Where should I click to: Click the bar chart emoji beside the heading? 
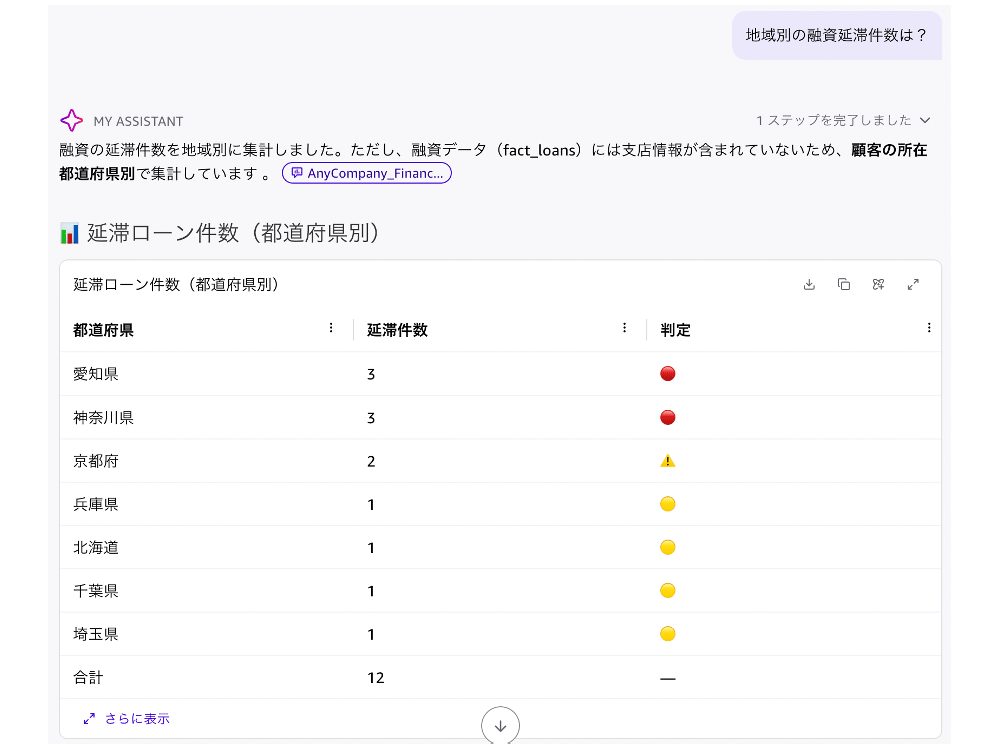pyautogui.click(x=70, y=234)
